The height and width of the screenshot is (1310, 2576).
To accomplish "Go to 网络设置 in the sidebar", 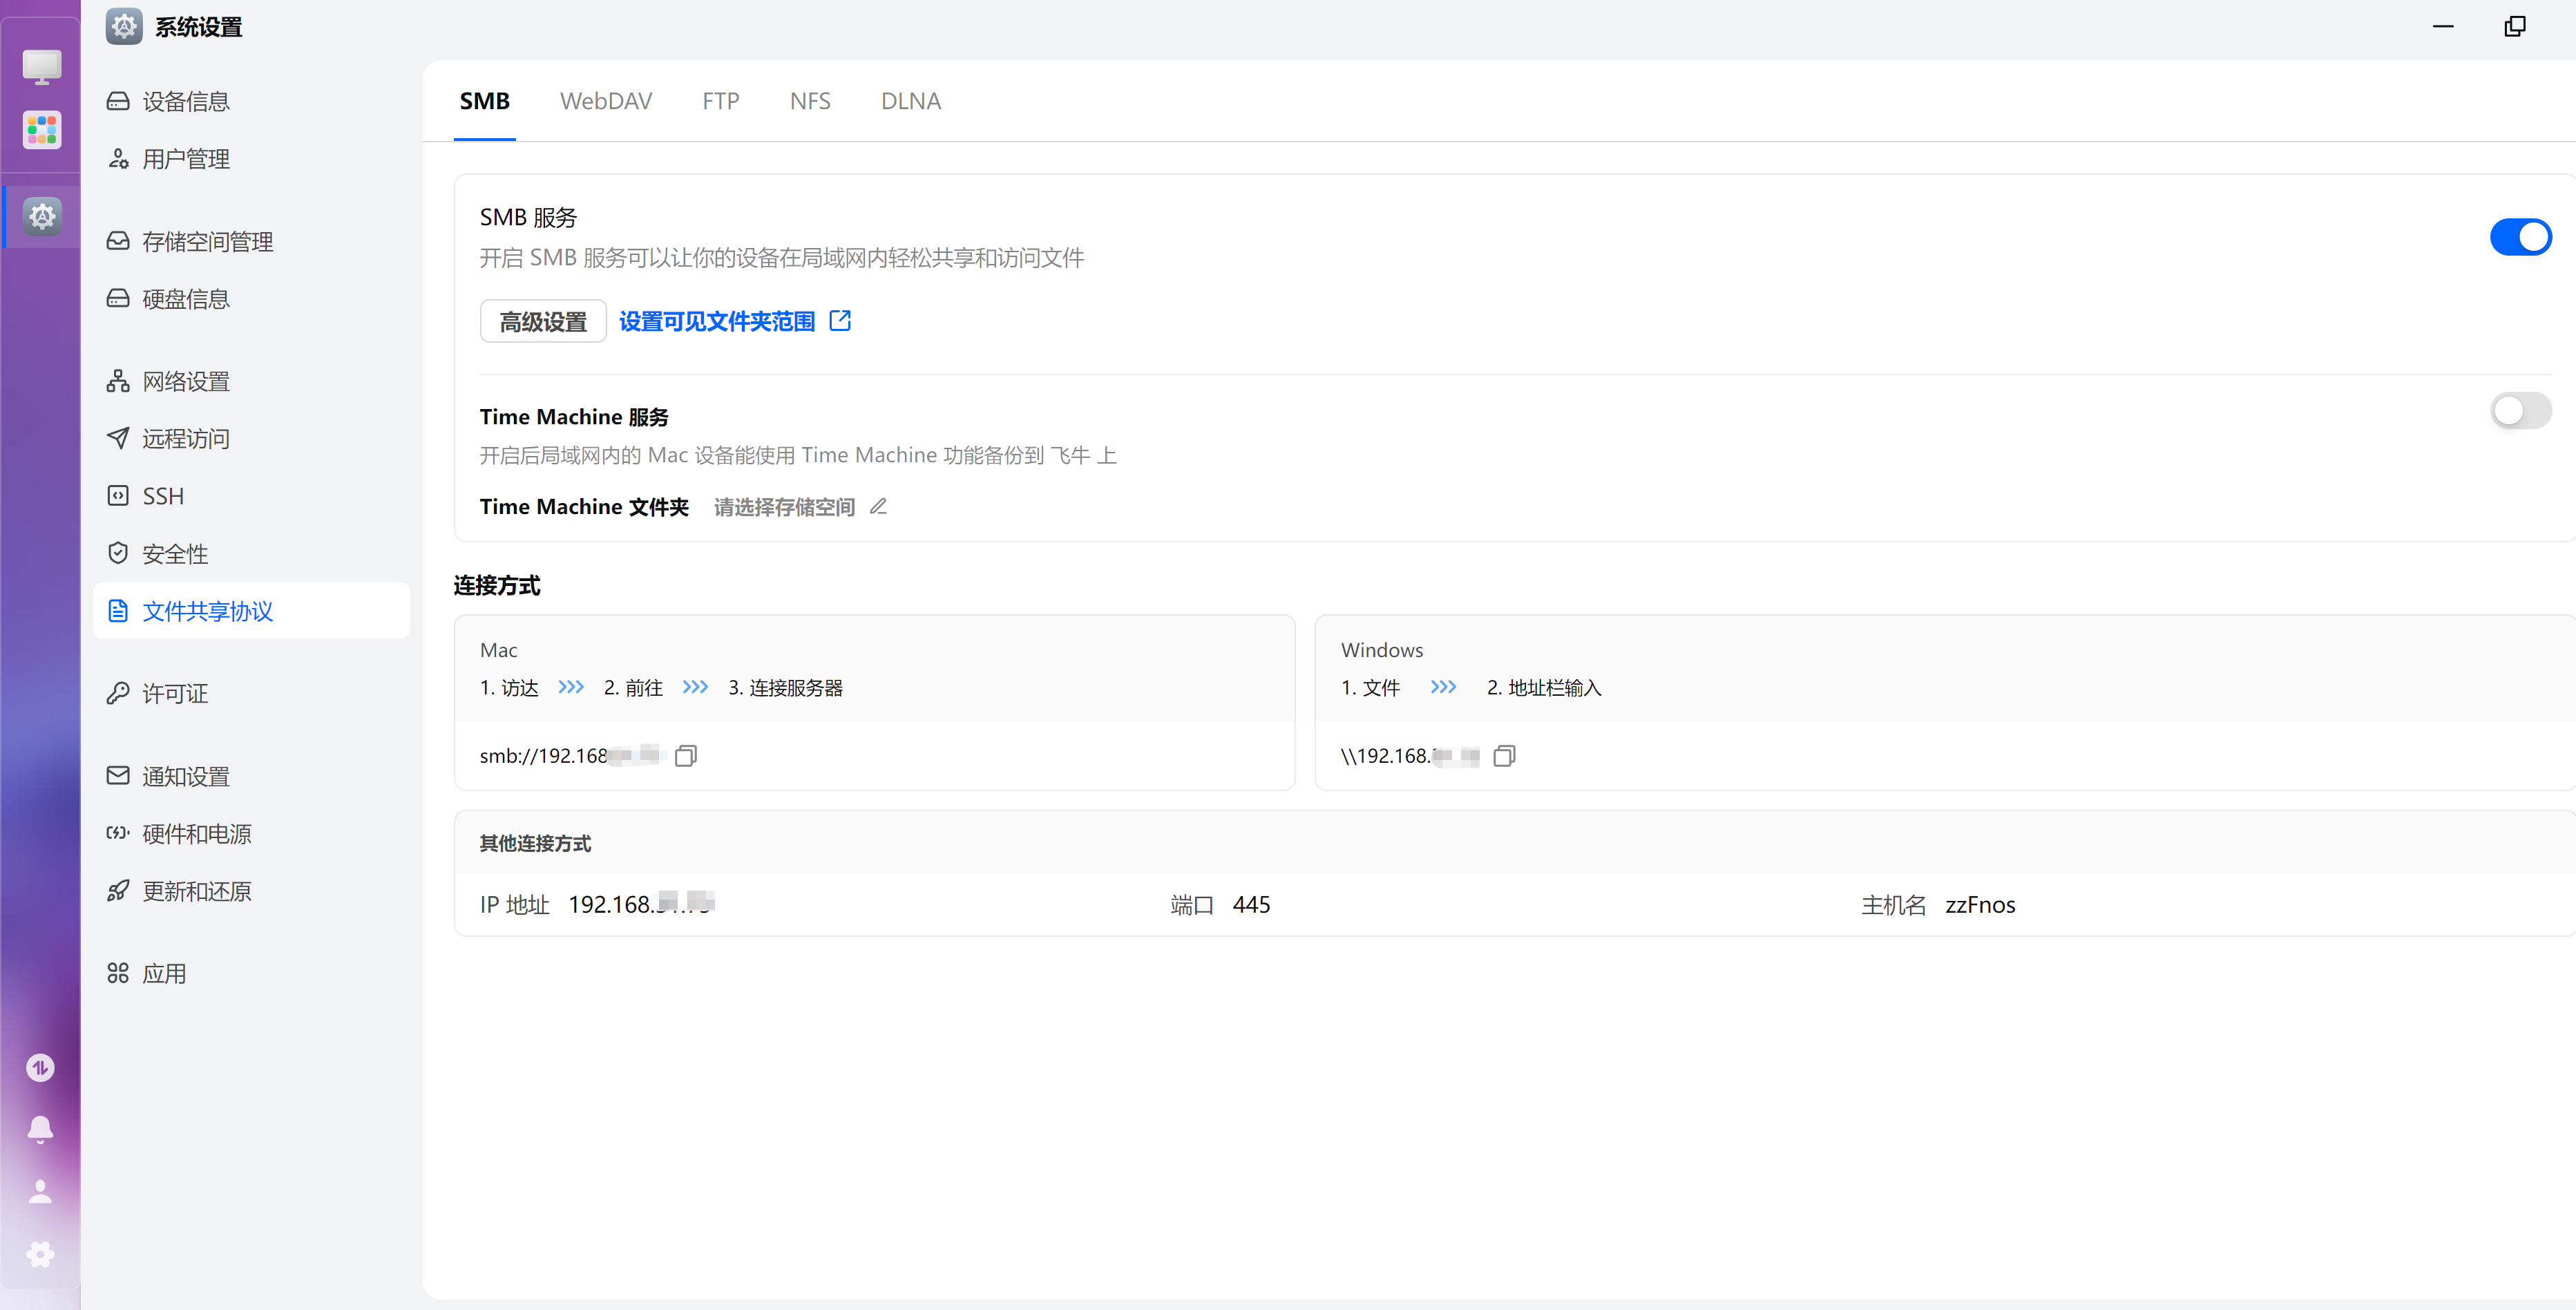I will click(x=186, y=381).
